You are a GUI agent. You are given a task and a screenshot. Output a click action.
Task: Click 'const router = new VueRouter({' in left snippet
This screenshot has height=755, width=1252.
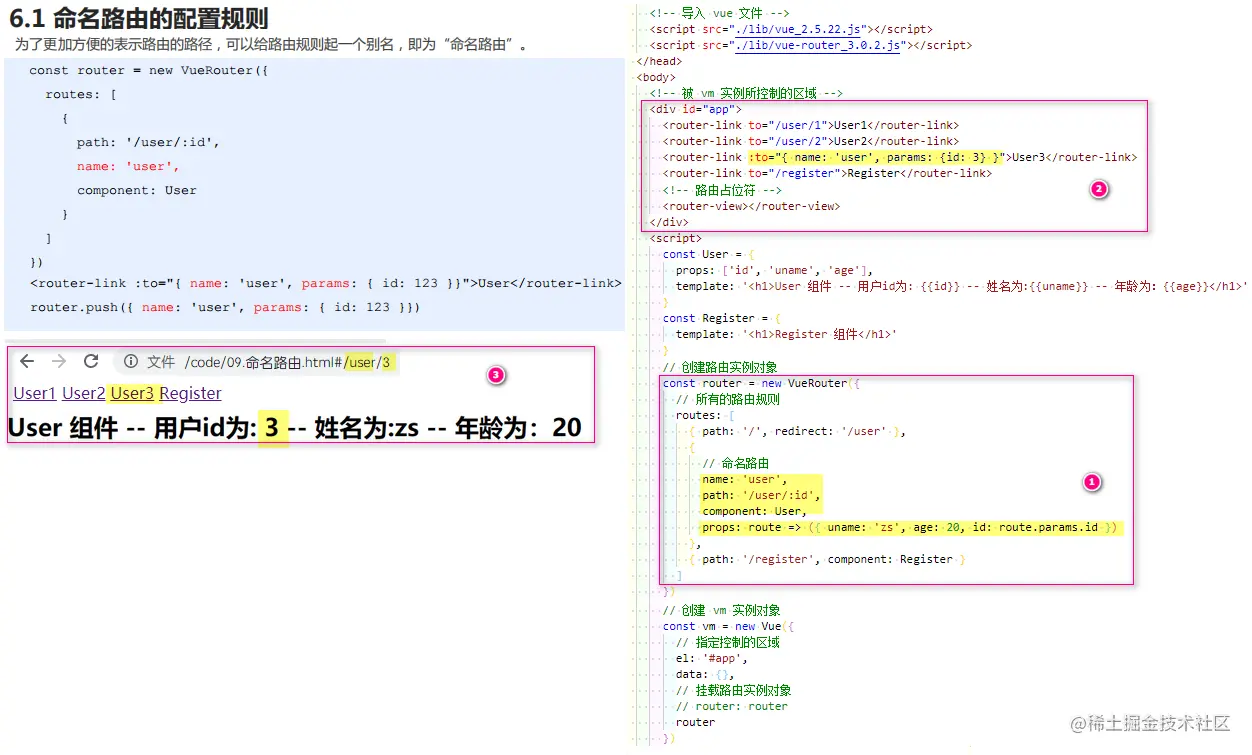pos(149,70)
